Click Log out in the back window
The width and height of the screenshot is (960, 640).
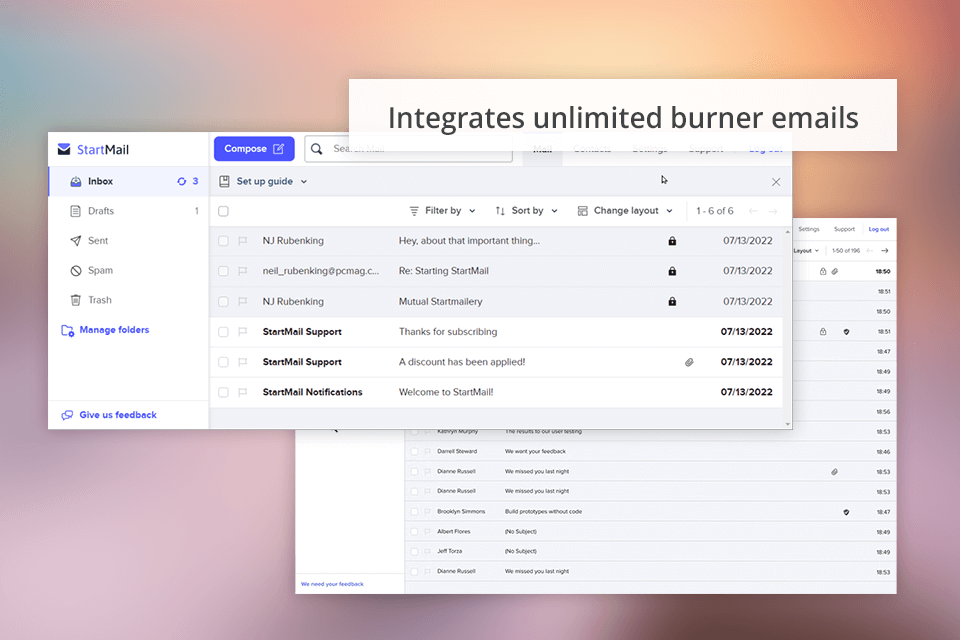pyautogui.click(x=879, y=229)
